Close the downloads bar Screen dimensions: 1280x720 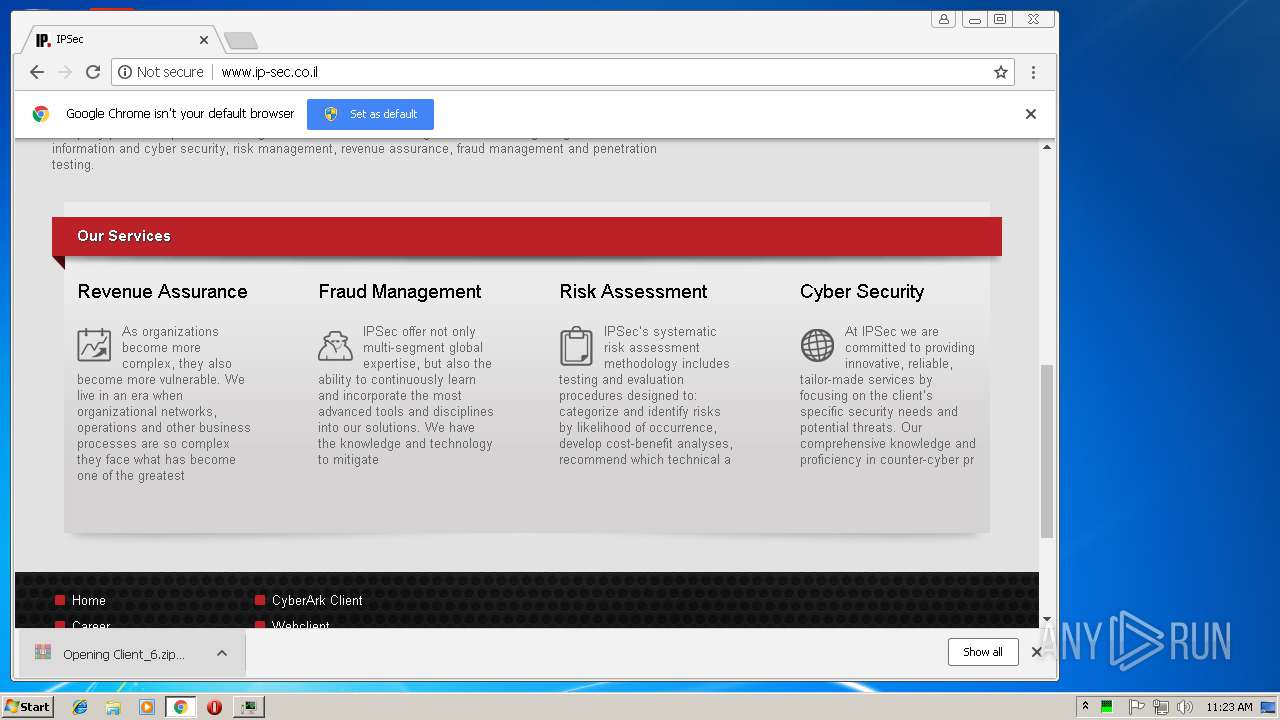tap(1036, 652)
